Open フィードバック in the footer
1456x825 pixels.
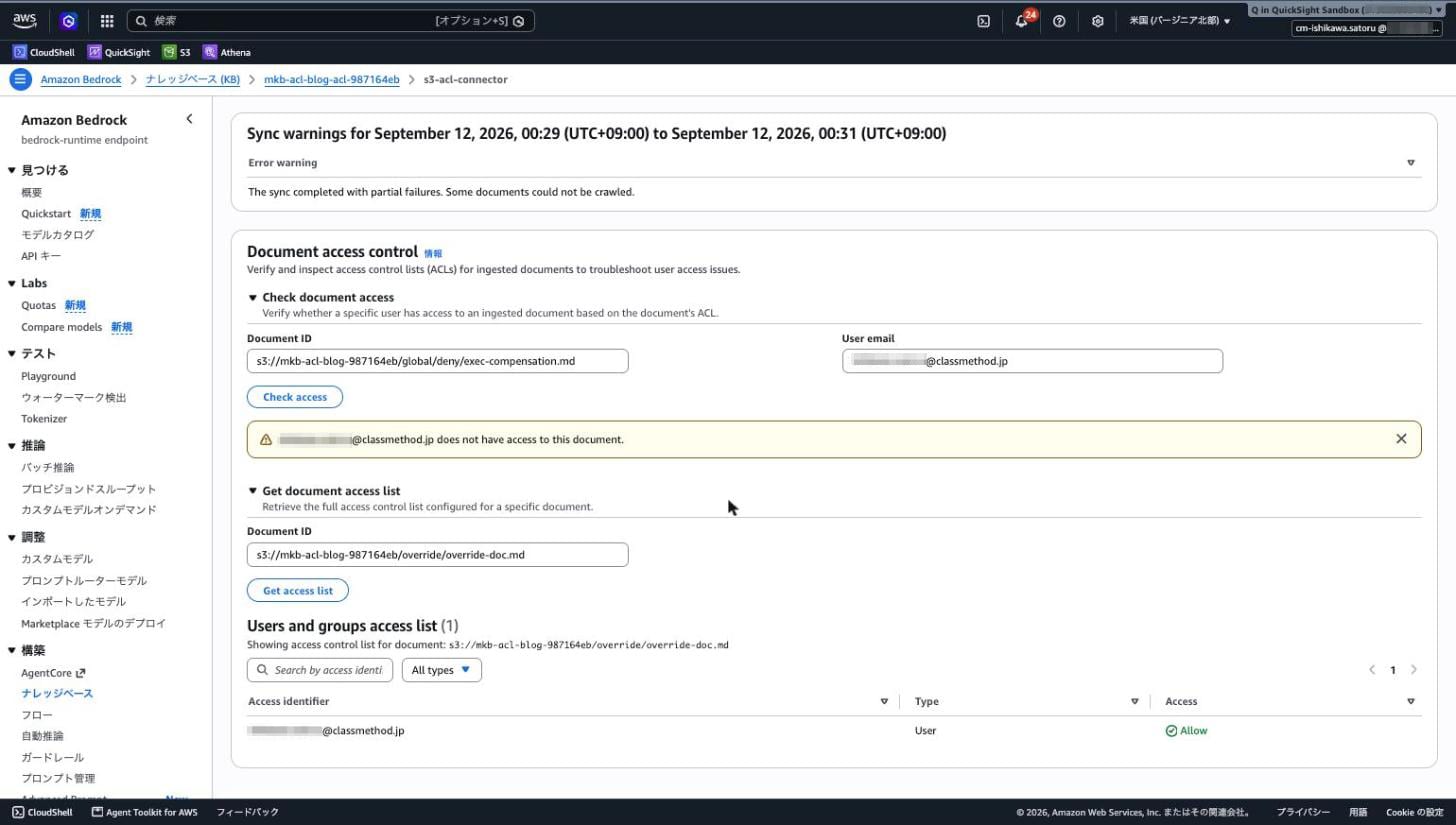point(247,812)
